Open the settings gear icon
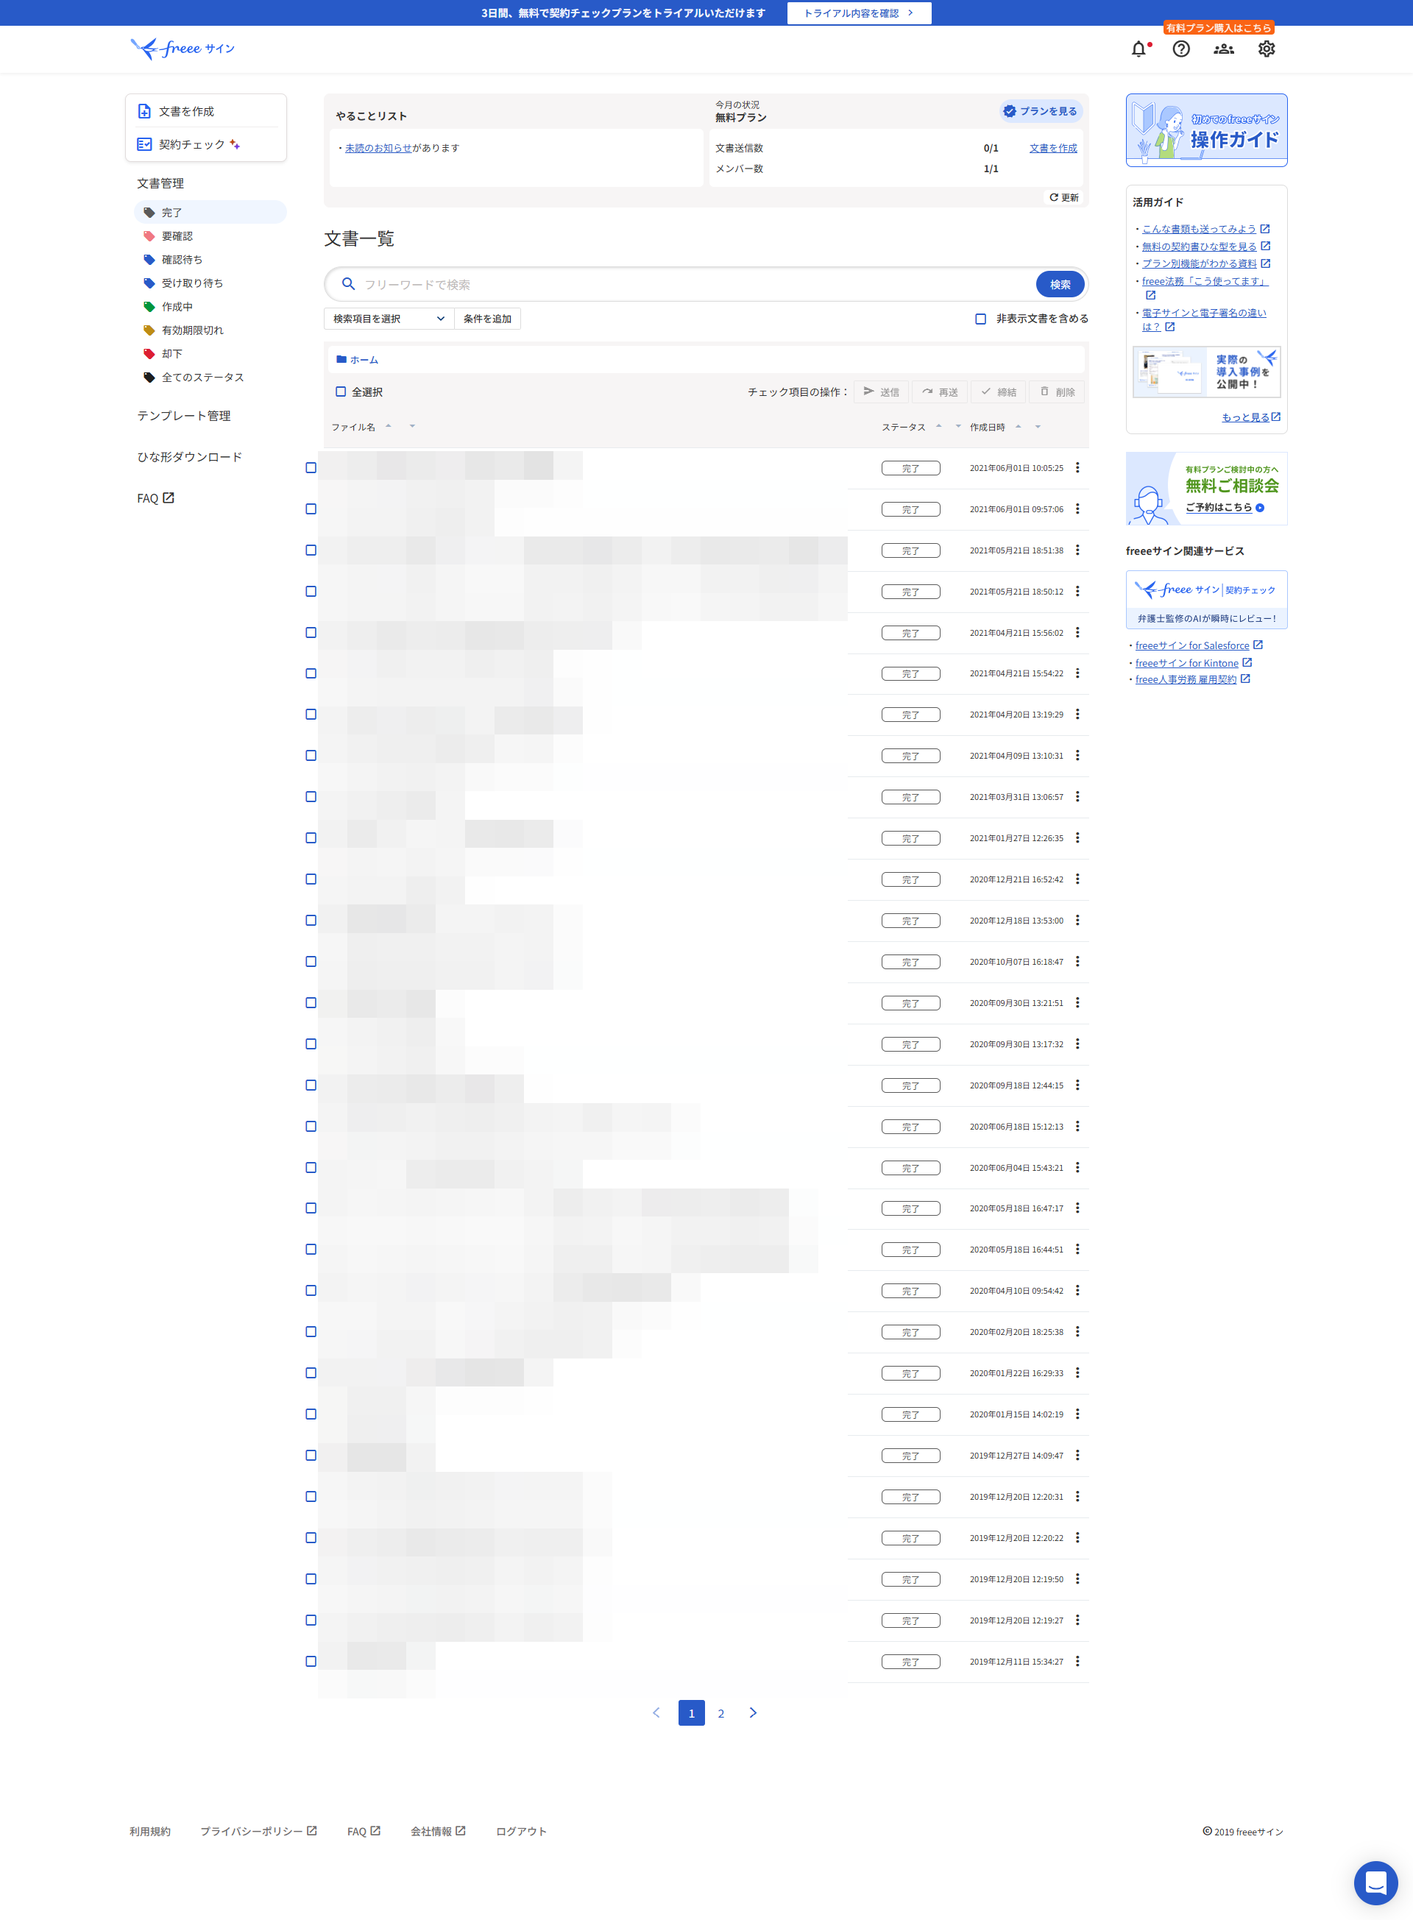 pos(1266,49)
